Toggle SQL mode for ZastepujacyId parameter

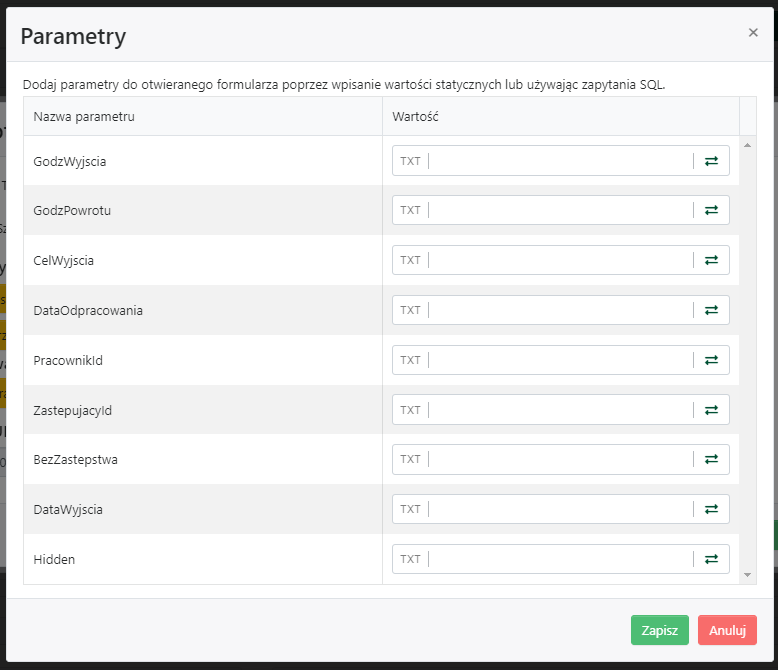(x=711, y=410)
